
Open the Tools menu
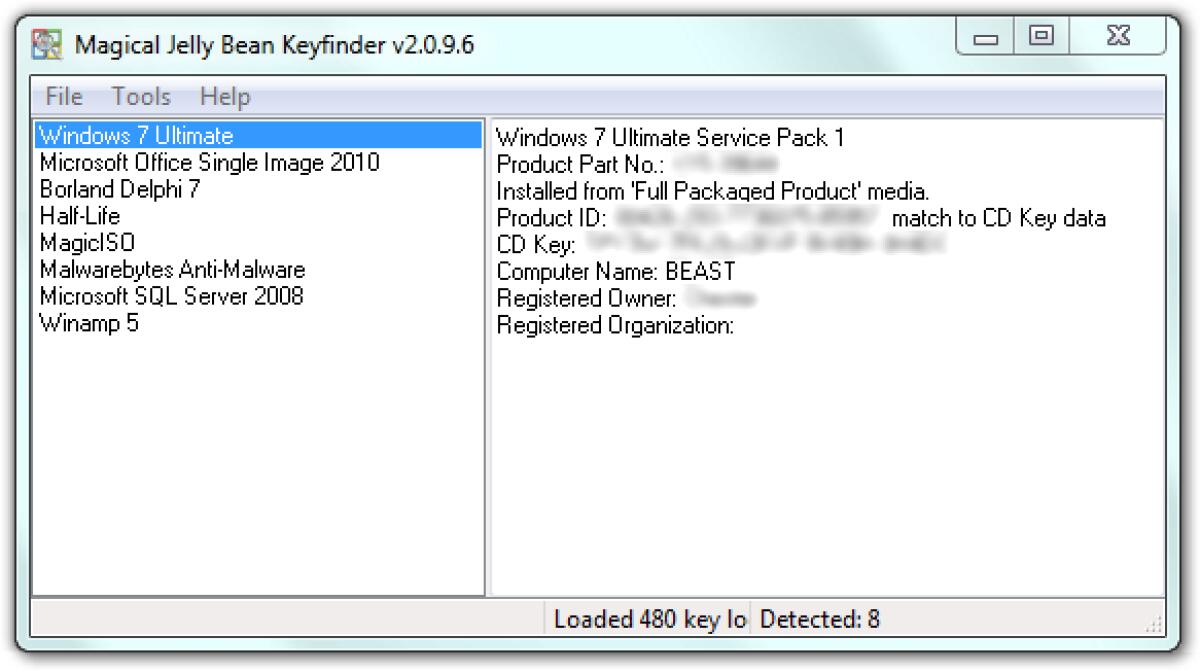pos(141,96)
